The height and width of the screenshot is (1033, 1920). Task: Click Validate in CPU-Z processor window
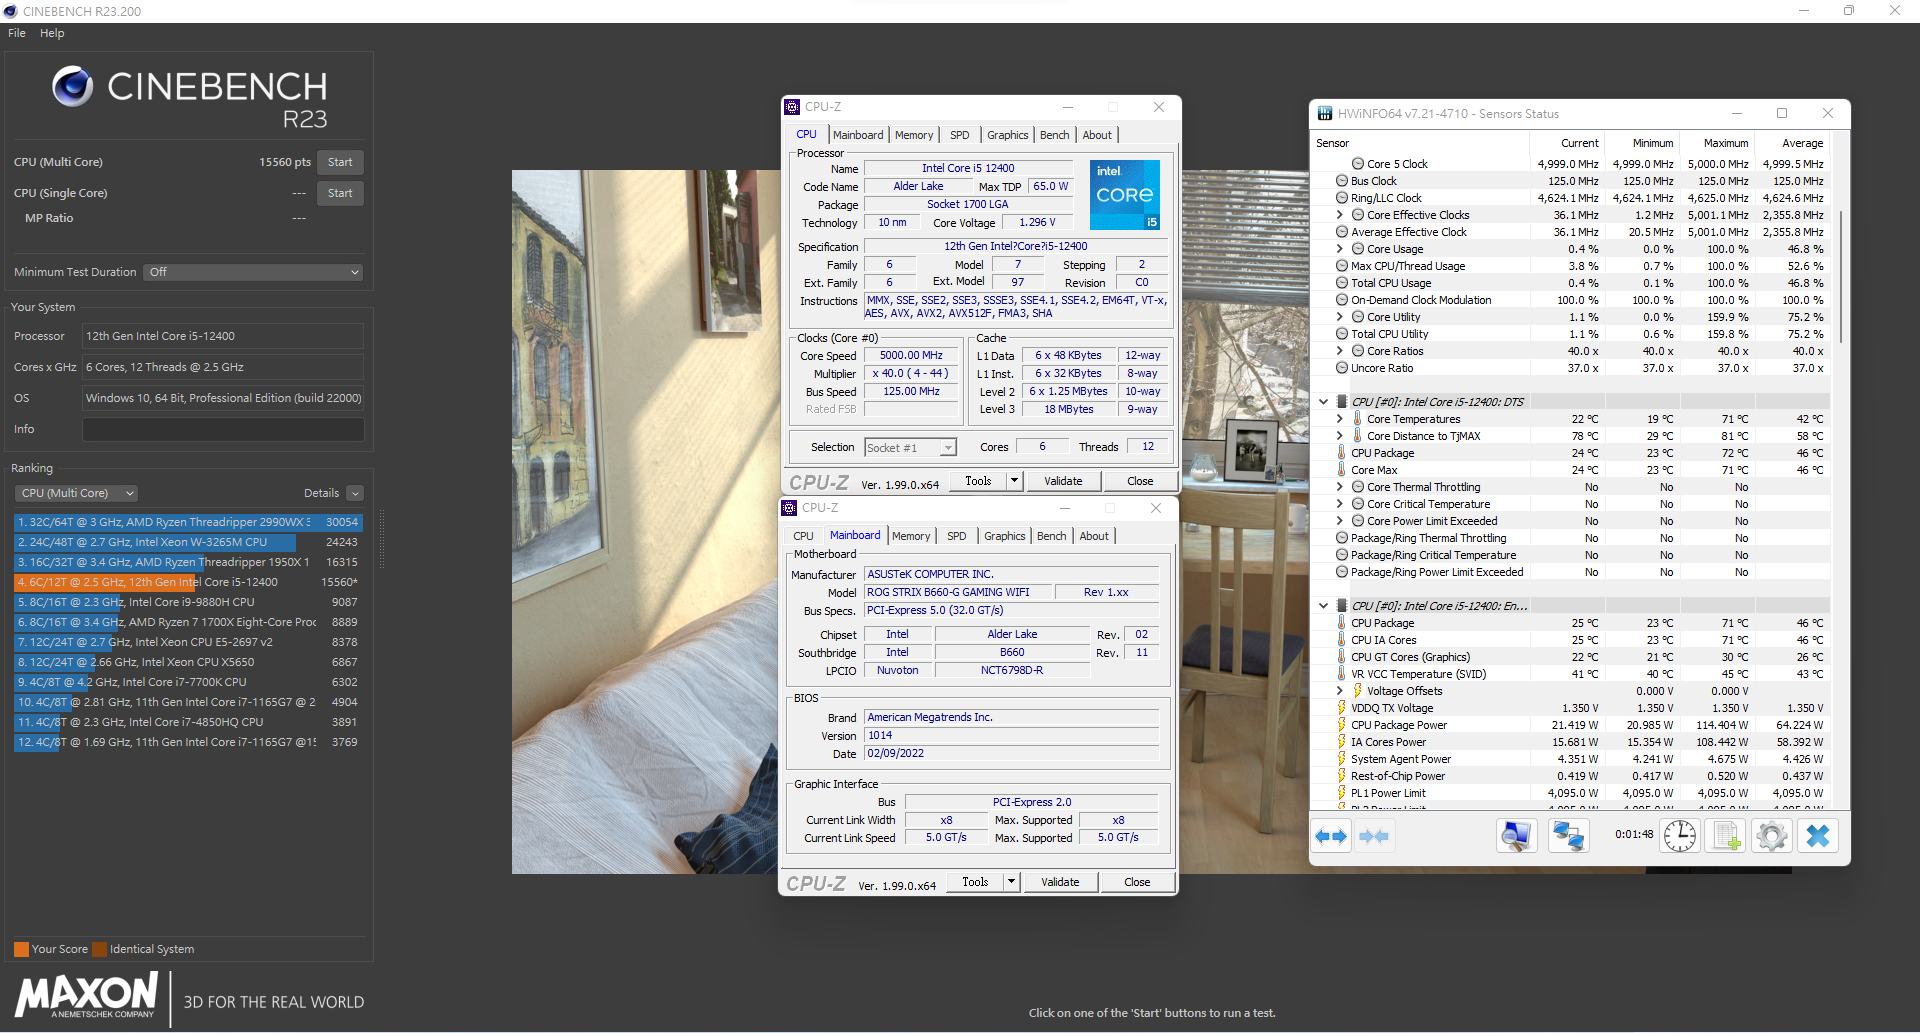click(x=1063, y=481)
